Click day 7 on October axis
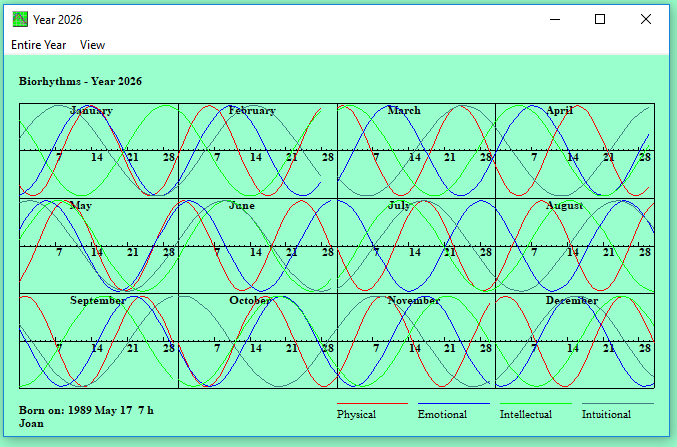The height and width of the screenshot is (447, 677). (217, 348)
